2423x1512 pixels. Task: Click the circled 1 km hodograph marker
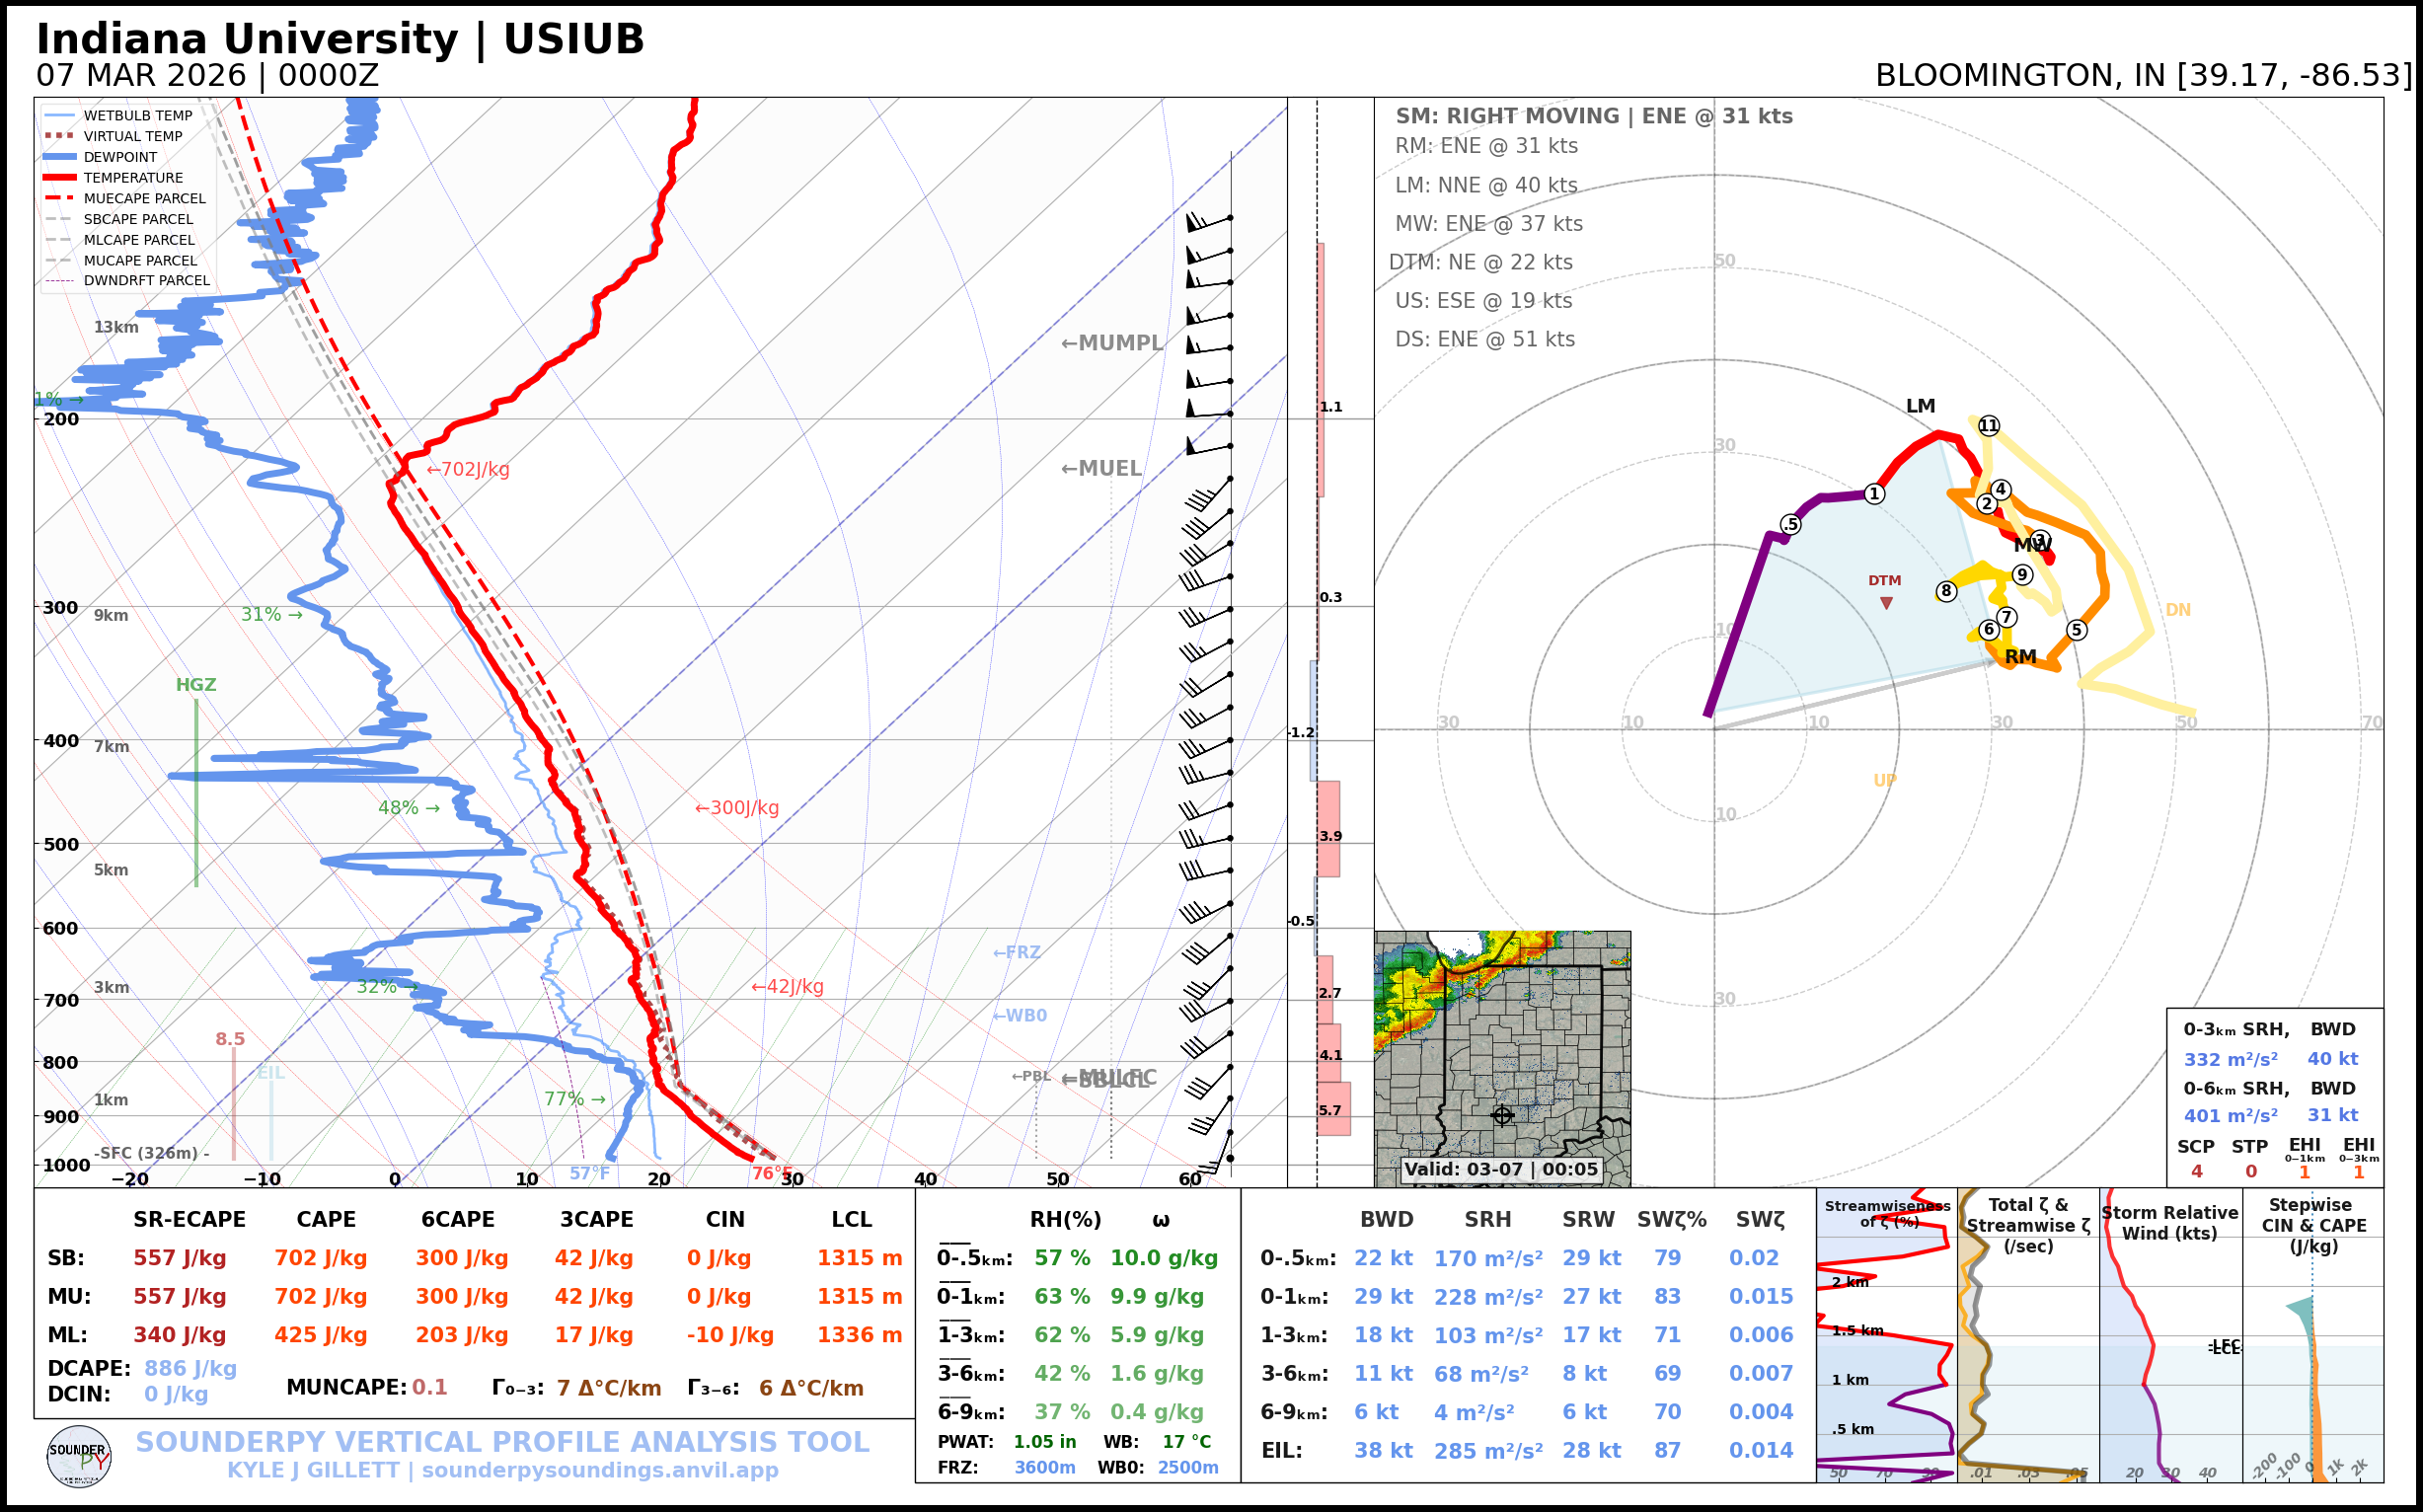pyautogui.click(x=1875, y=494)
